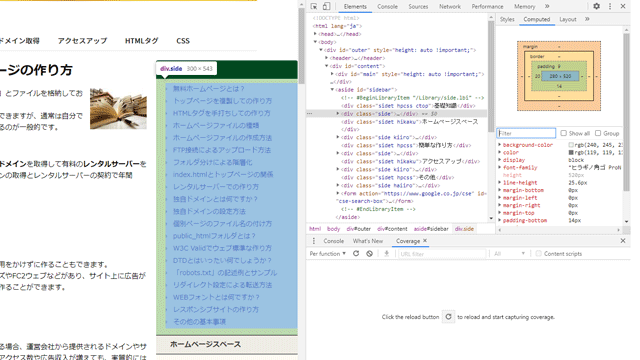Expand padding-bottom computed property

tap(499, 220)
